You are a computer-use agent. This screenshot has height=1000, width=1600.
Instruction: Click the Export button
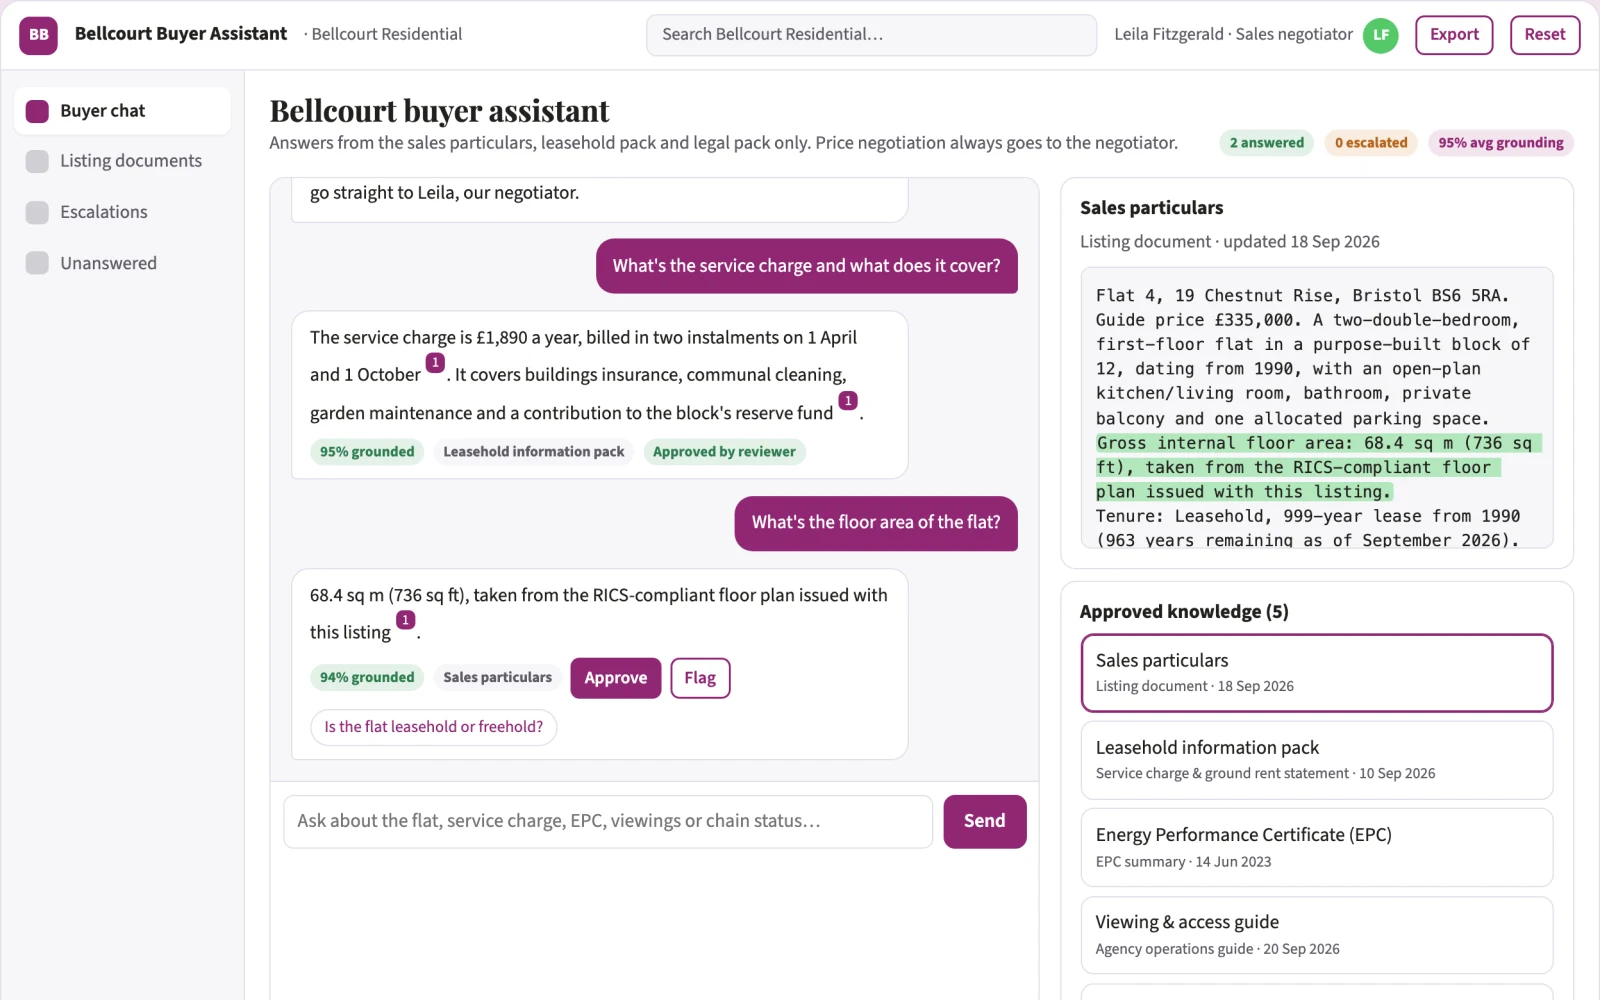1454,35
